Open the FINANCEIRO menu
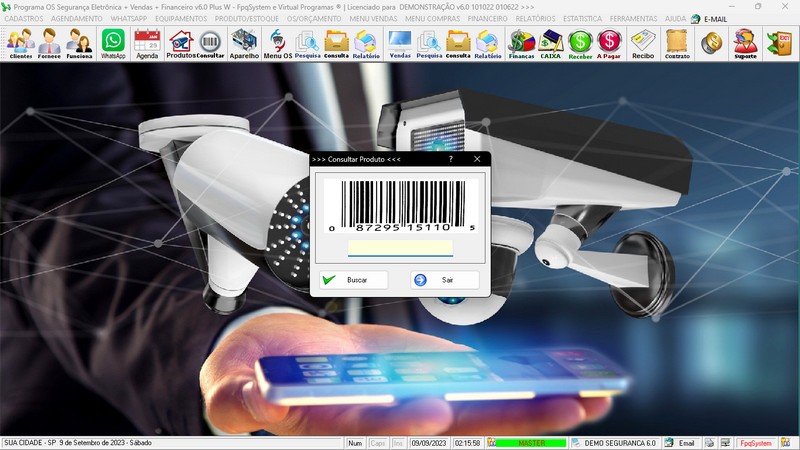The image size is (800, 450). click(x=487, y=19)
